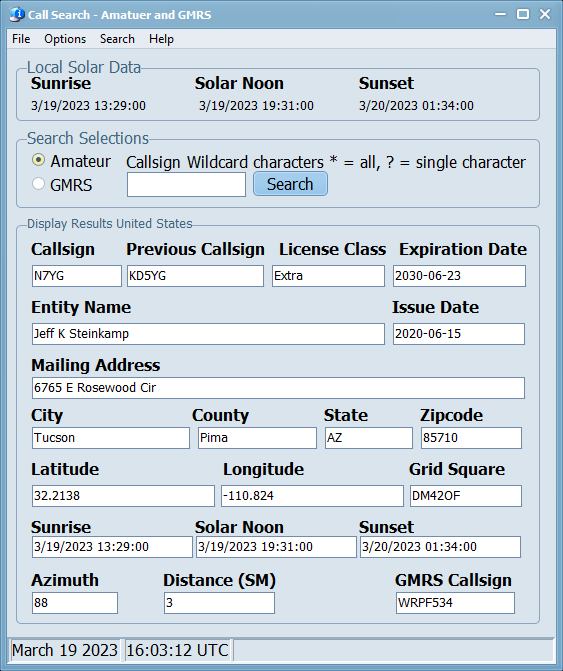Click the Grid Square field DM42OF
This screenshot has height=671, width=563.
[466, 496]
